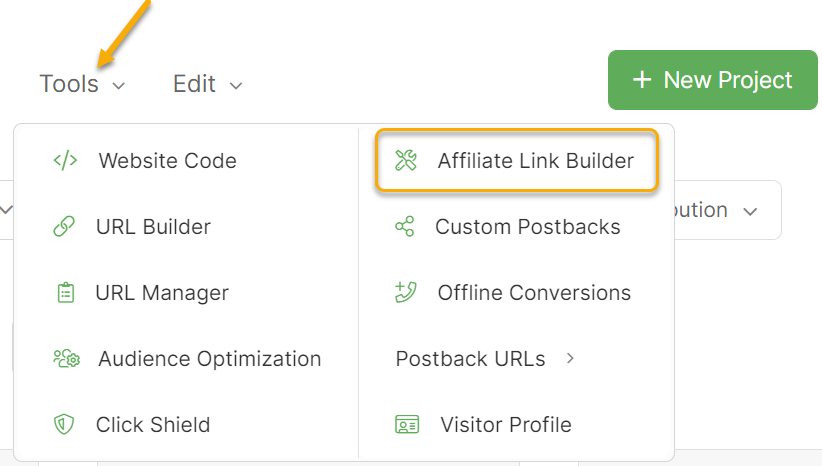Click the plus icon on New Project
Image resolution: width=822 pixels, height=466 pixels.
(x=642, y=80)
